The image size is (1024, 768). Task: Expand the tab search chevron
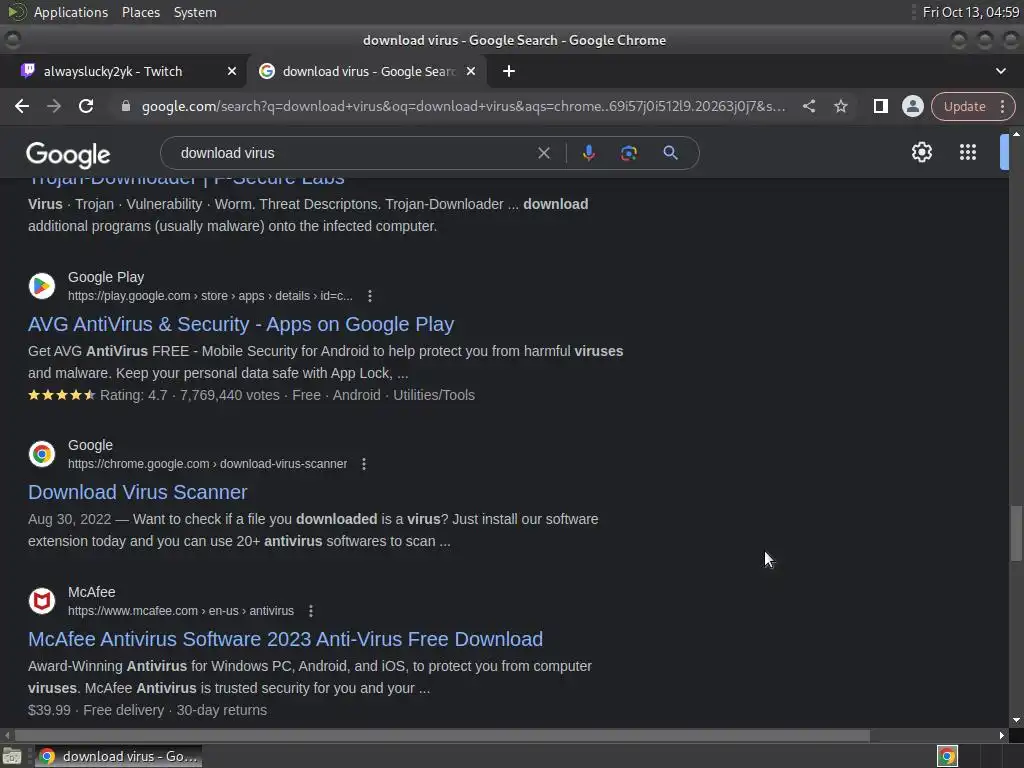(1000, 71)
